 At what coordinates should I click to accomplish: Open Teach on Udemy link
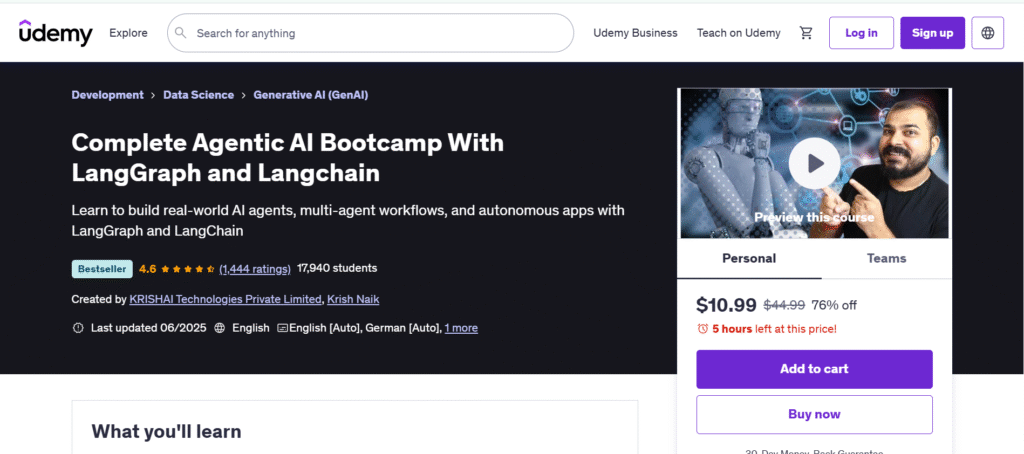(x=739, y=33)
